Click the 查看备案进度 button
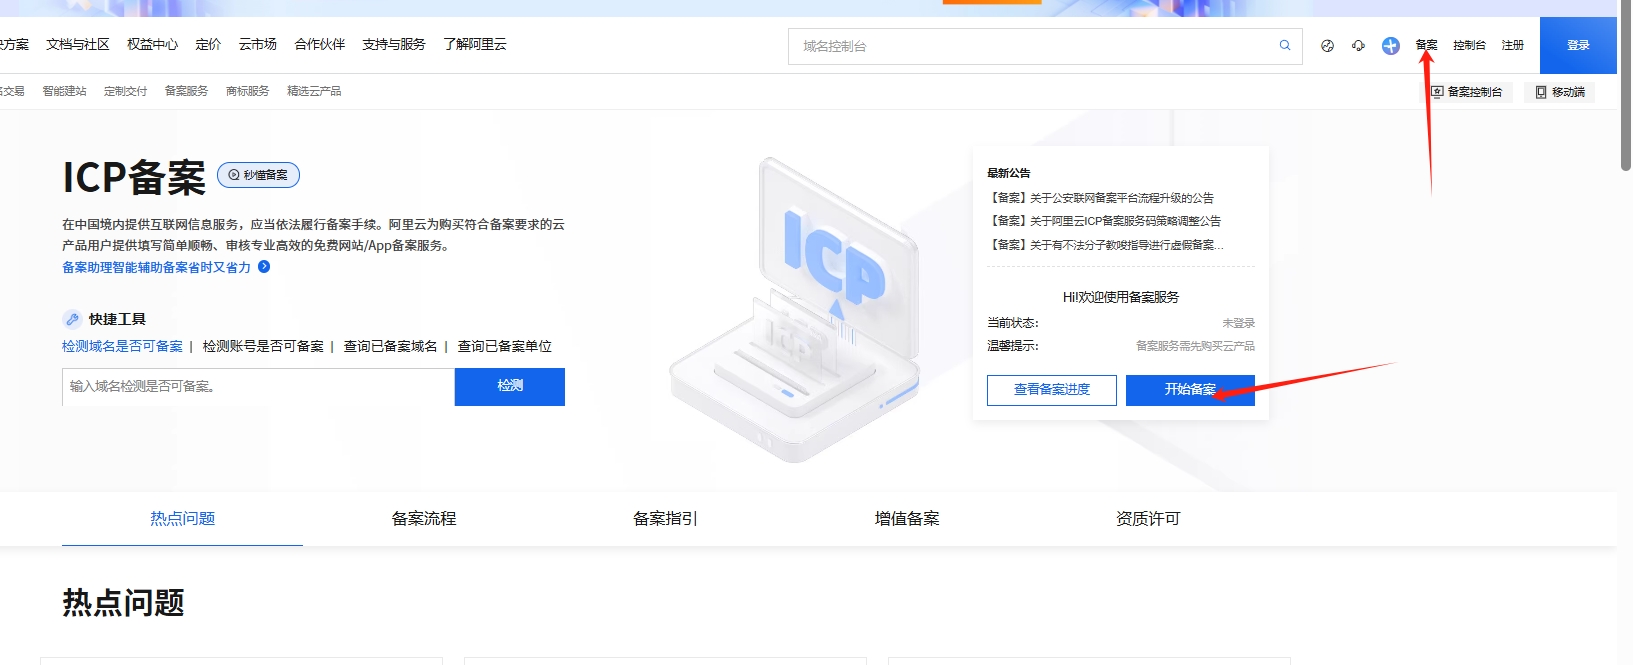 (1051, 390)
